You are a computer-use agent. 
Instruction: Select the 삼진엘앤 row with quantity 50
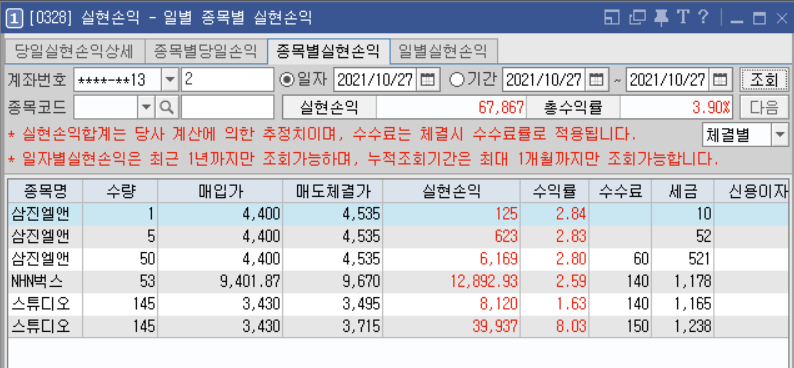point(398,259)
